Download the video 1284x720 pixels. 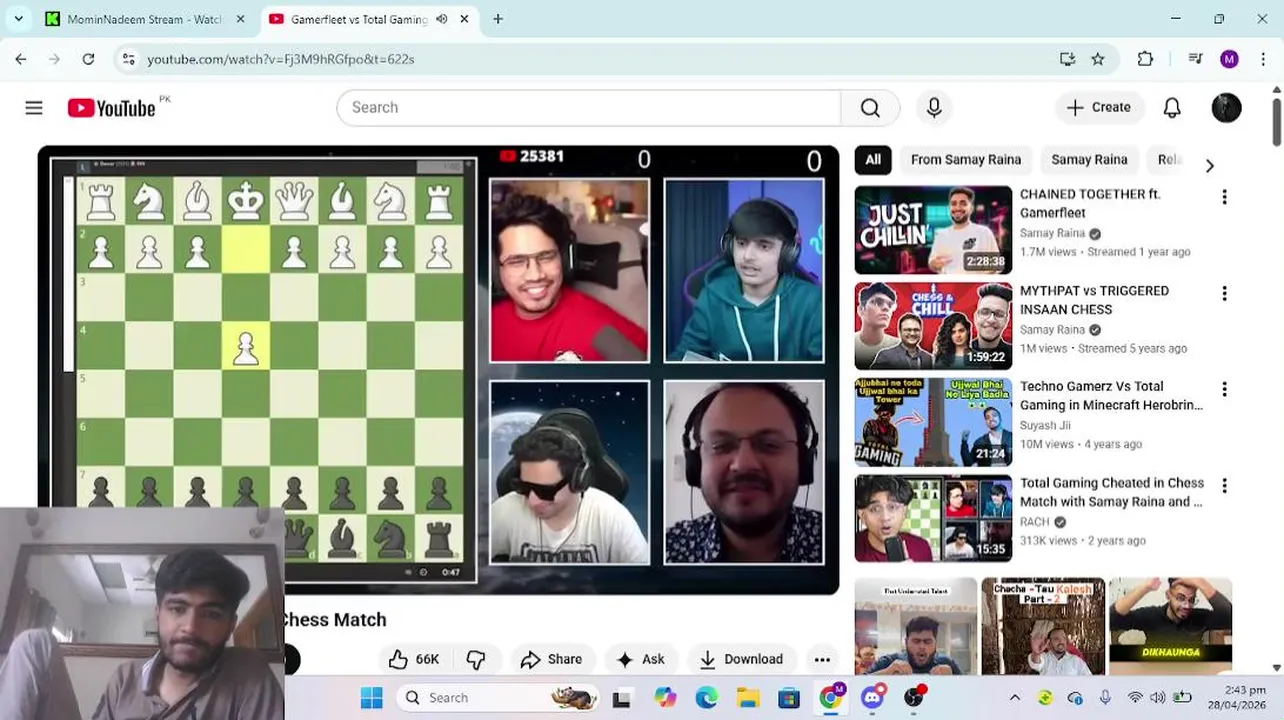click(741, 659)
